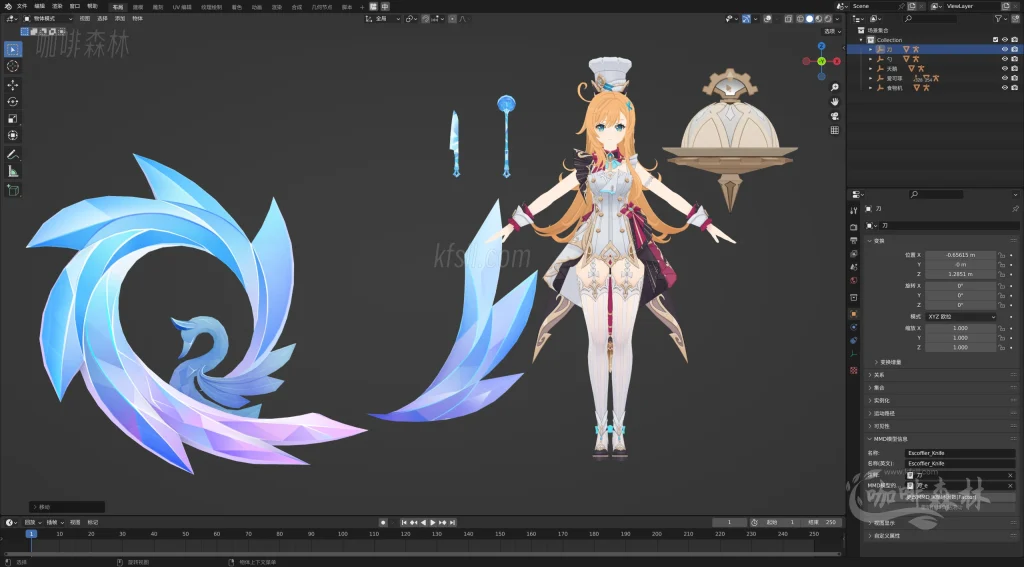Click the 名称 field Escoffier_Knife

point(960,453)
